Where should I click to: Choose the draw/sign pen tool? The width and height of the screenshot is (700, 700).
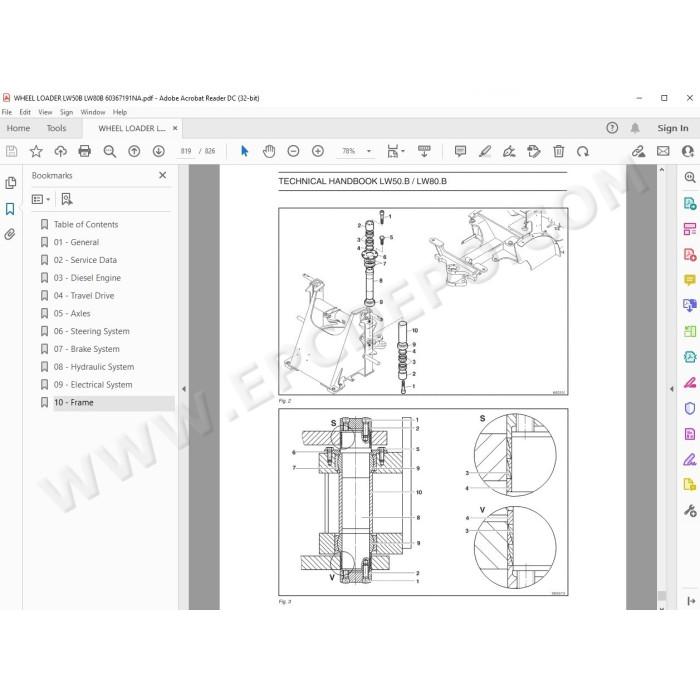coord(509,151)
